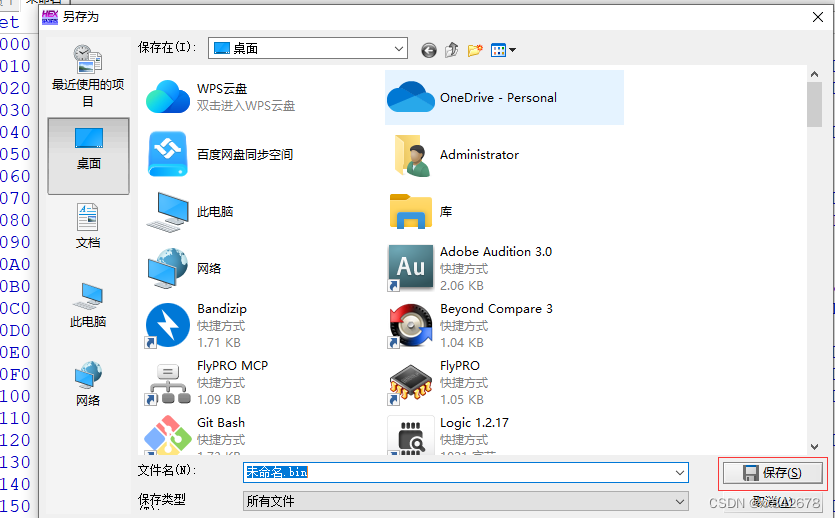Click the file list scrollbar up arrow
Image resolution: width=835 pixels, height=518 pixels.
[814, 74]
